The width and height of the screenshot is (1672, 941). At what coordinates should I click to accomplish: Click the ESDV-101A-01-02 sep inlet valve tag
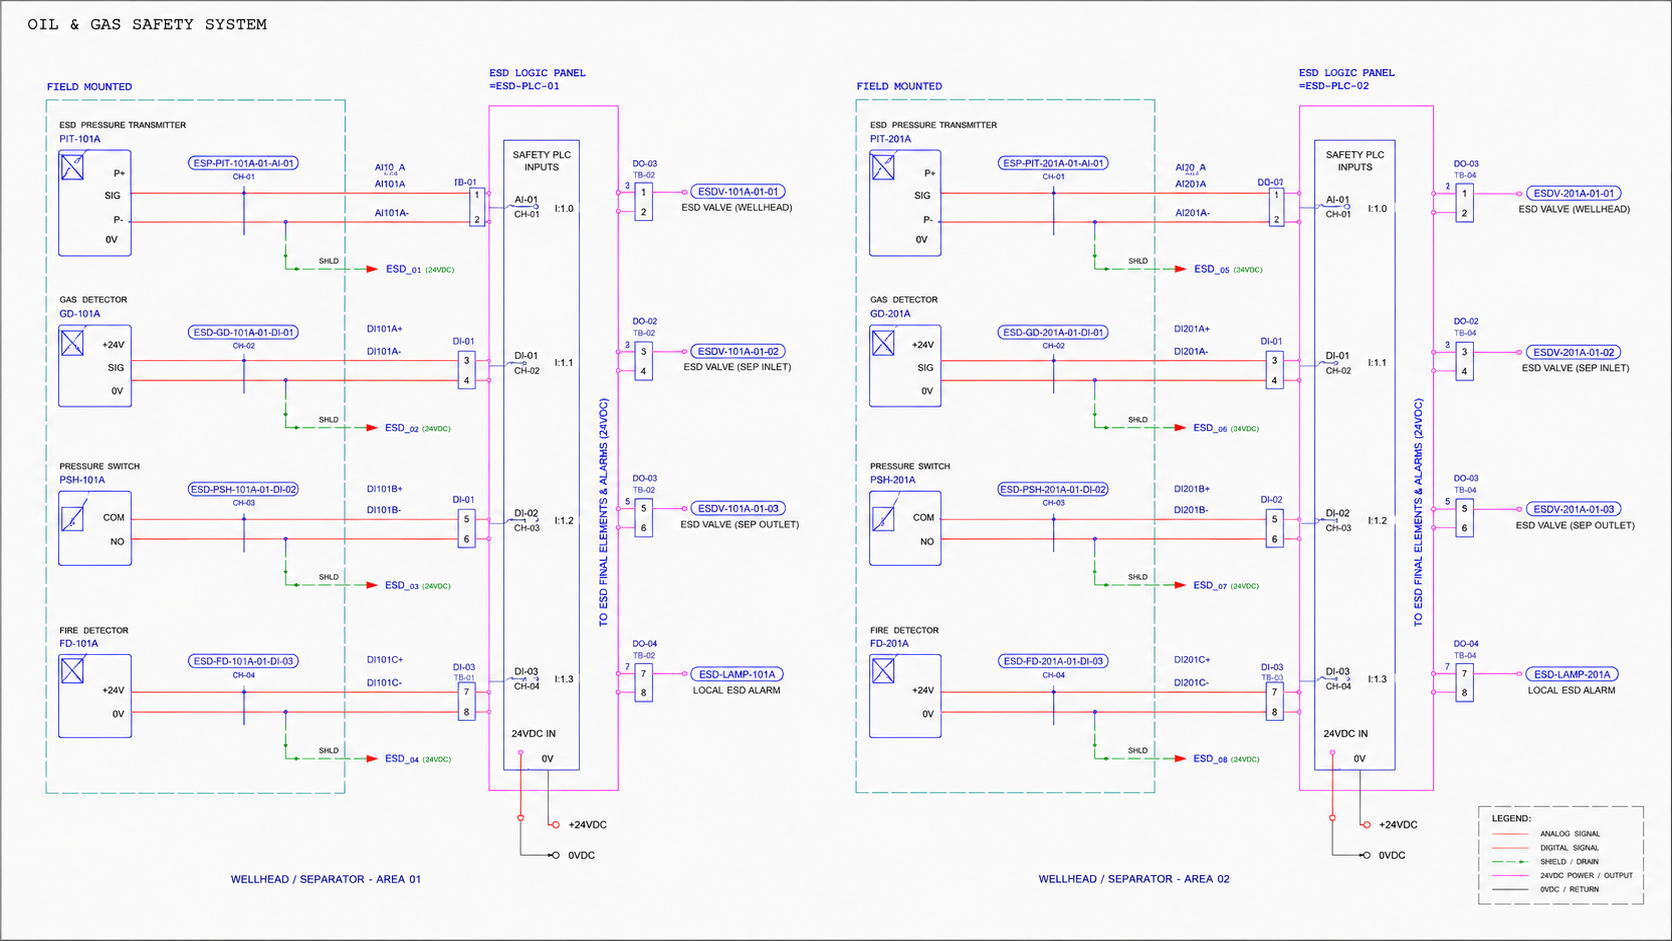point(738,351)
